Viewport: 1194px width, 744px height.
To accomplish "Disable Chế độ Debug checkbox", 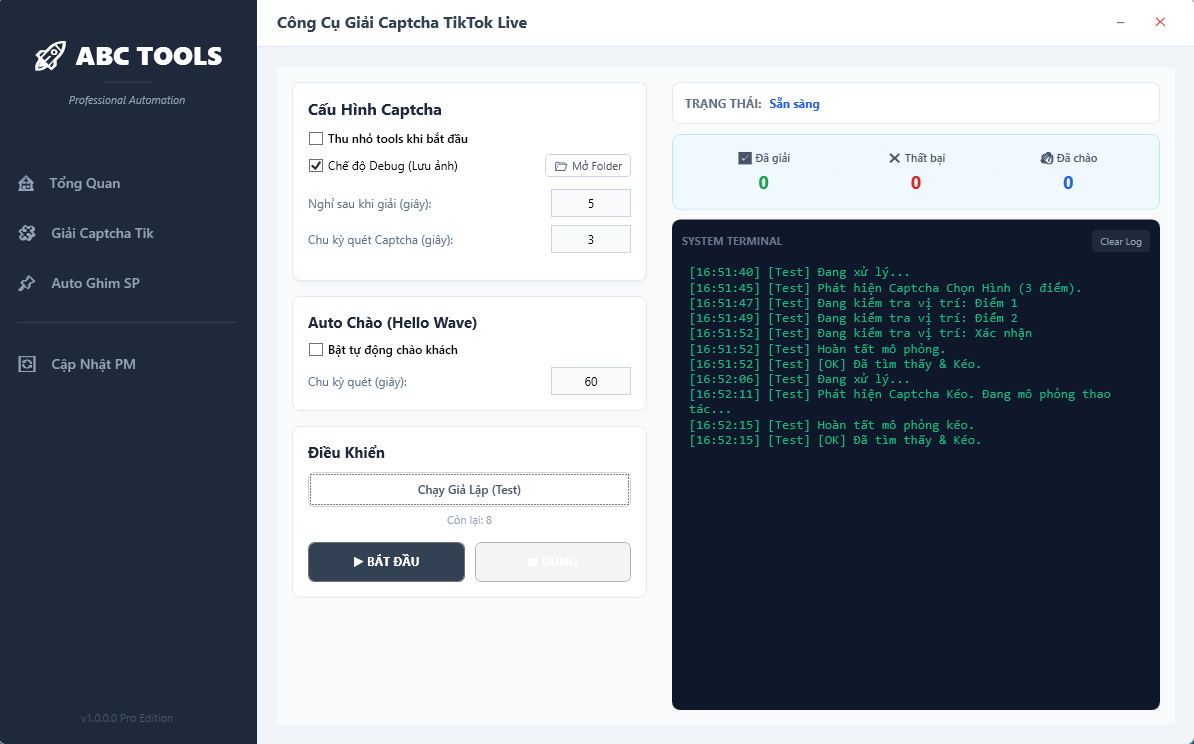I will click(x=316, y=166).
